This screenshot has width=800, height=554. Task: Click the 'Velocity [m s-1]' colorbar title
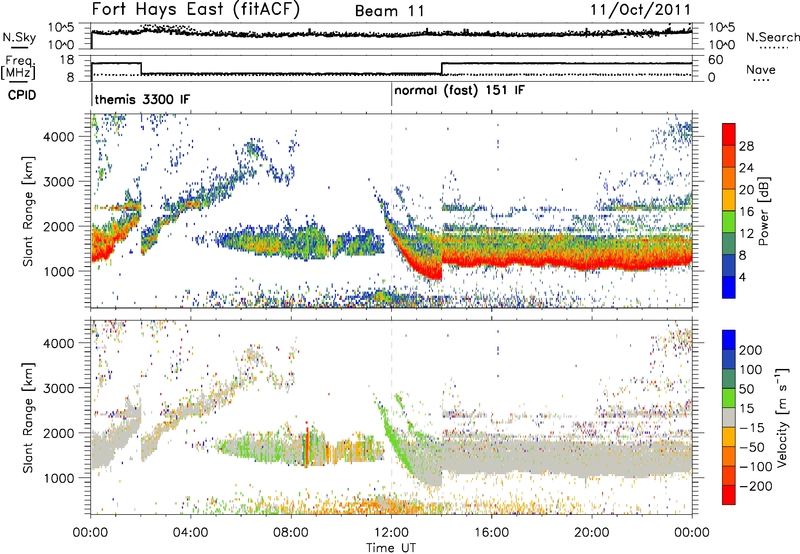pyautogui.click(x=782, y=417)
